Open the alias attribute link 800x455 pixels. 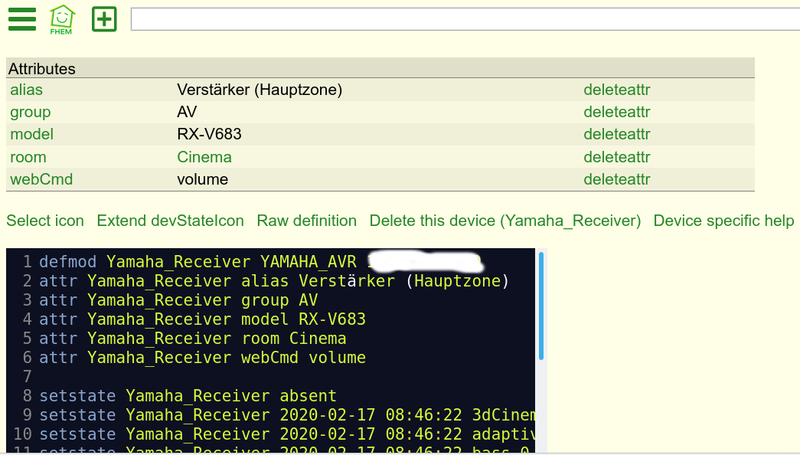click(x=27, y=90)
